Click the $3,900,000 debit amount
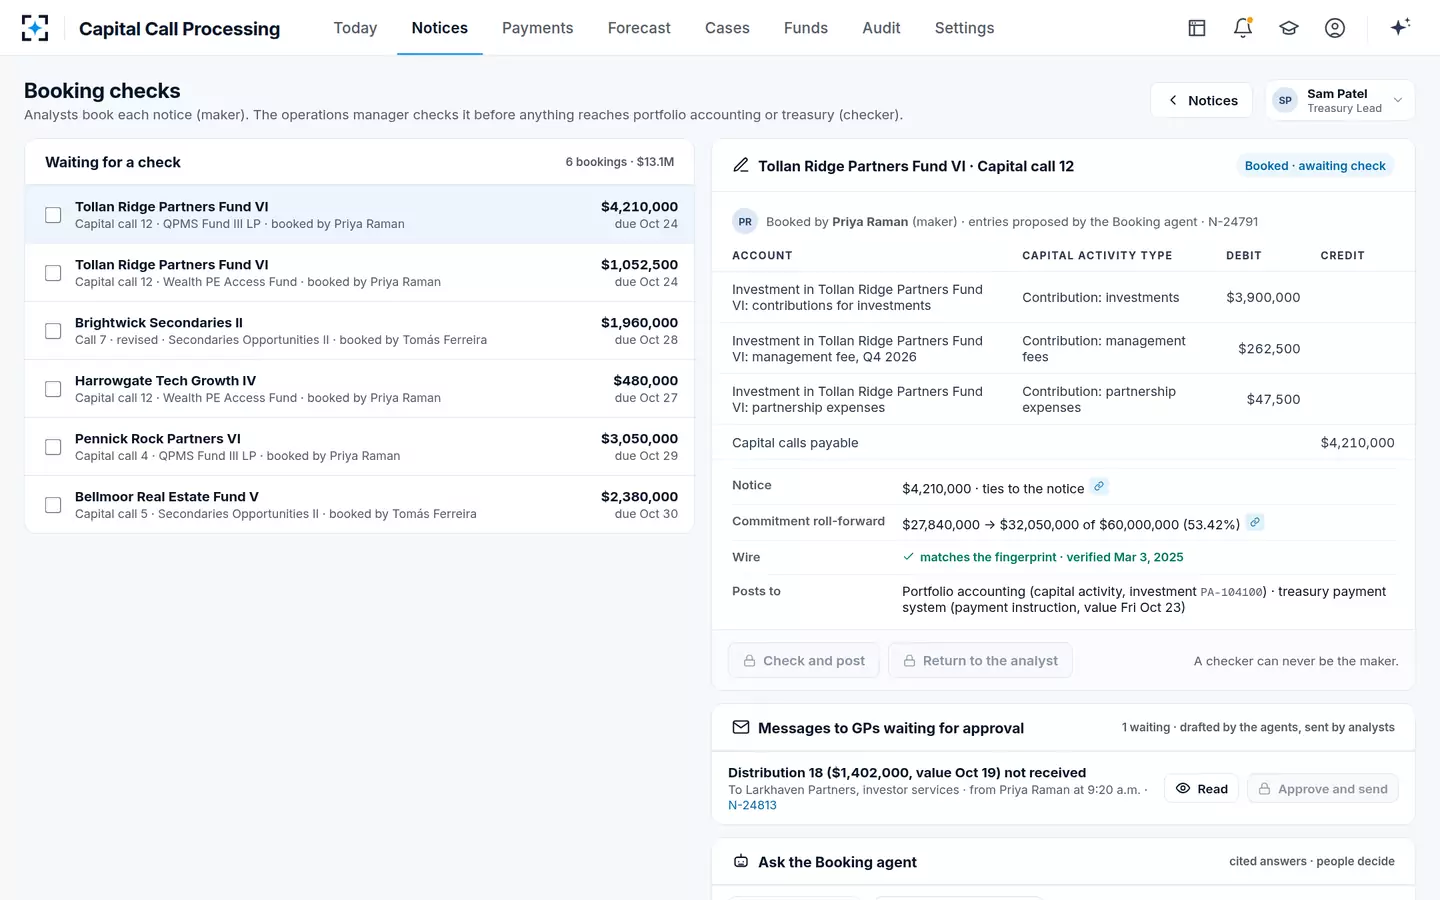1440x900 pixels. (1263, 297)
